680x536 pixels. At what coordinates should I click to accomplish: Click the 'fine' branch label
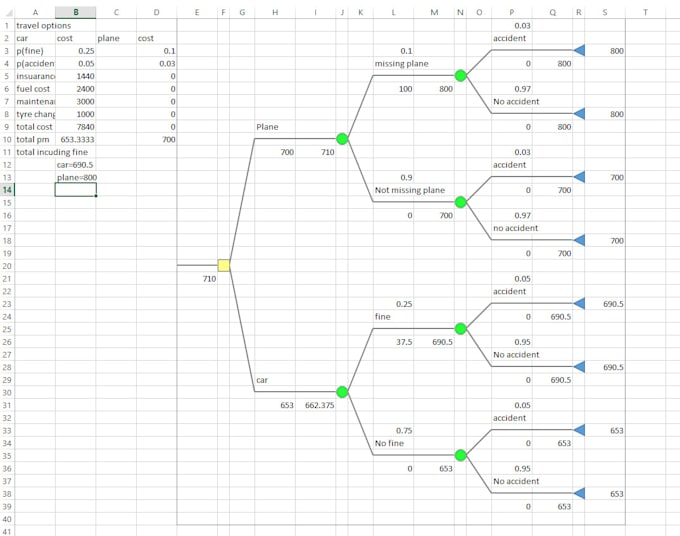point(382,317)
